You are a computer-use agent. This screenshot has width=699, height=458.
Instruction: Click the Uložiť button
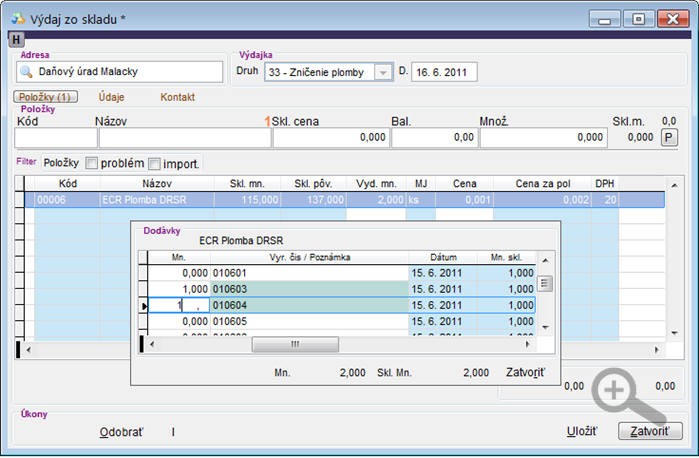pos(582,431)
